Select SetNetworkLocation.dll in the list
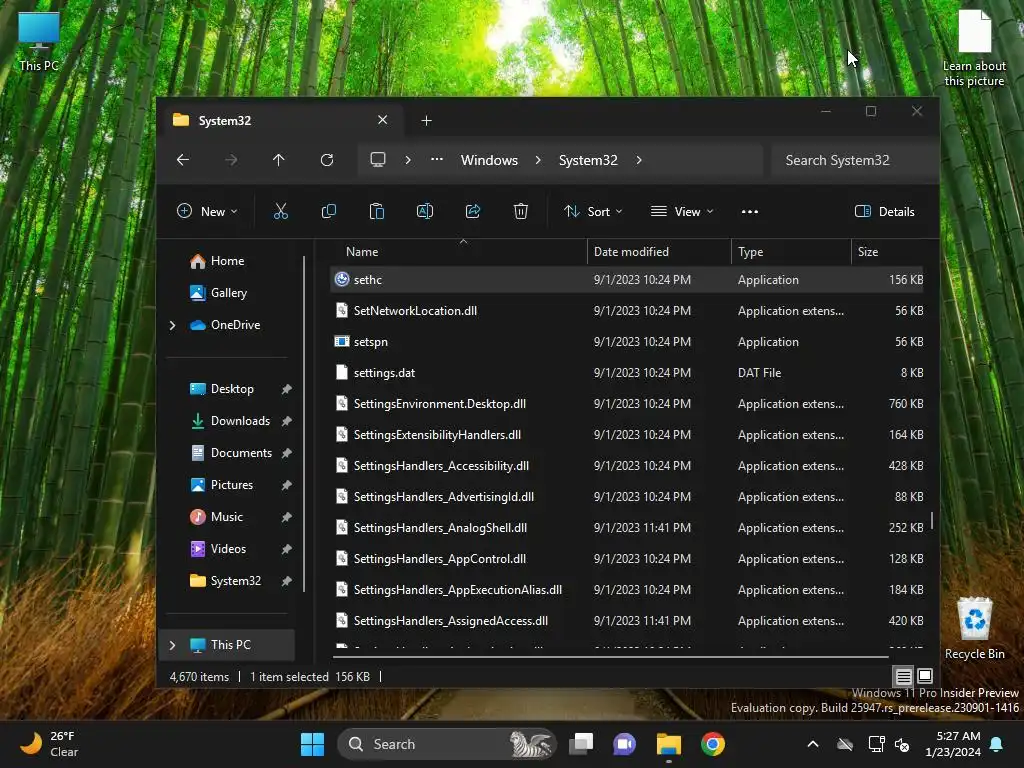This screenshot has height=768, width=1024. pyautogui.click(x=627, y=311)
